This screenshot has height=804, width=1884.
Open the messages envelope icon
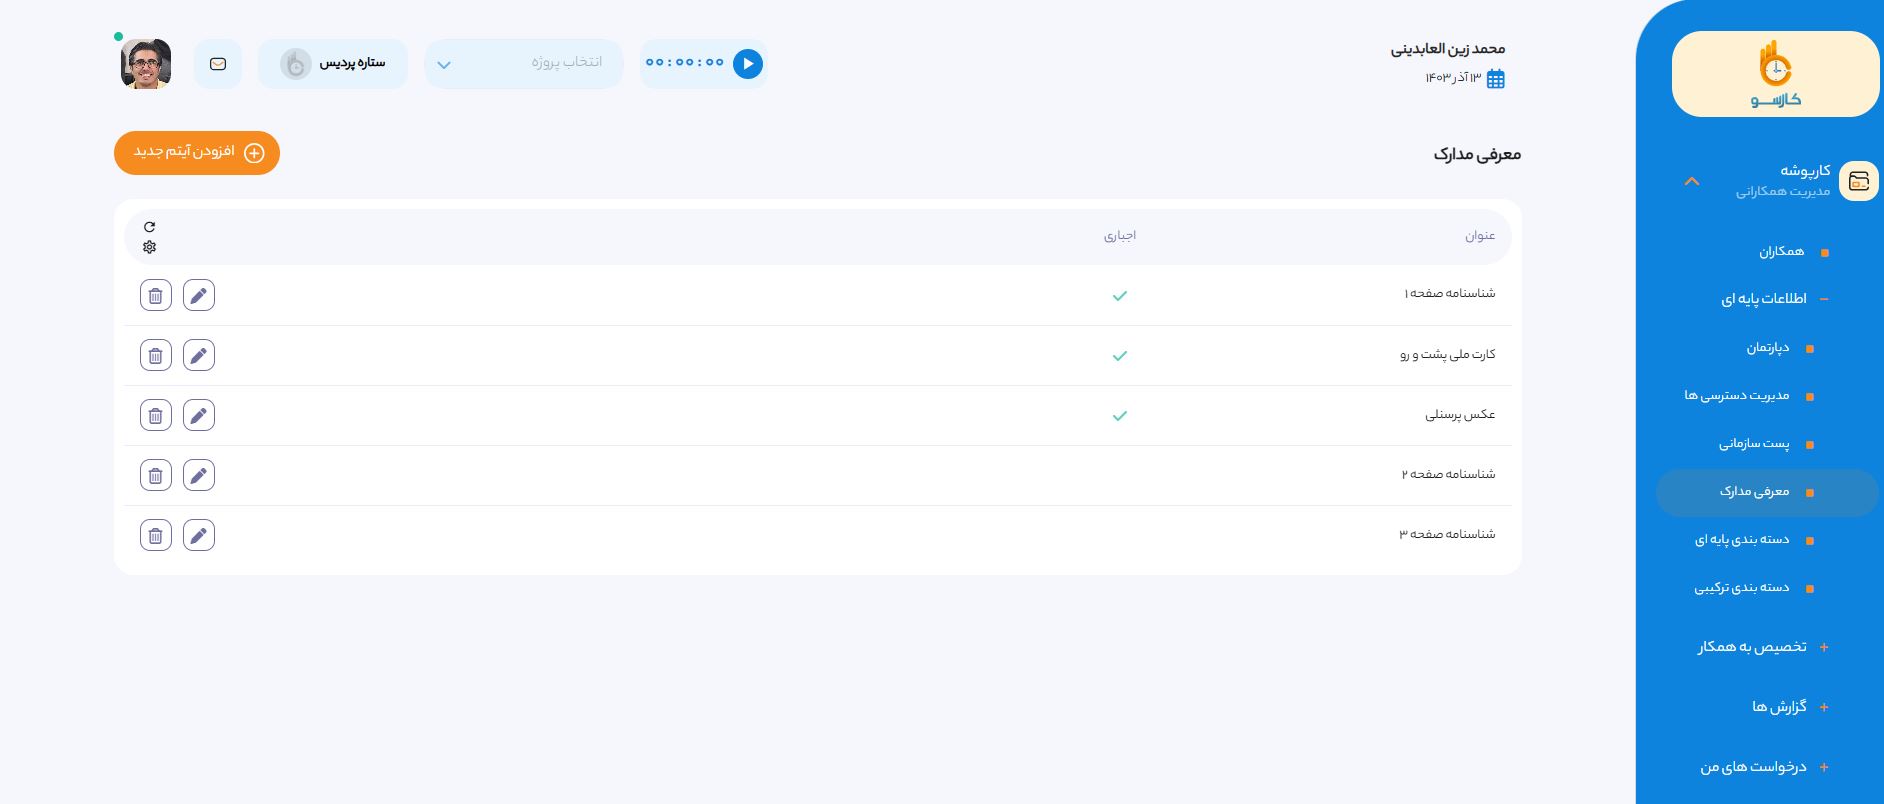click(218, 64)
